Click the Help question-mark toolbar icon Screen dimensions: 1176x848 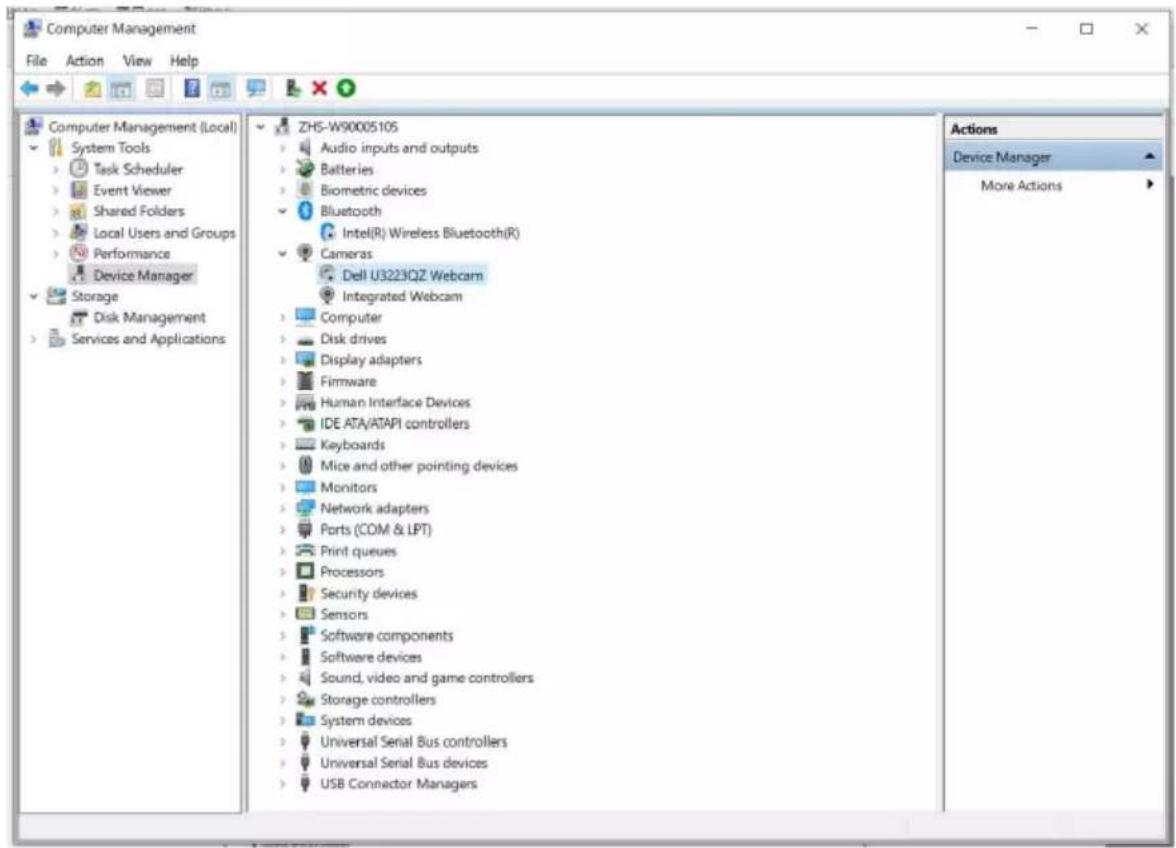[x=192, y=88]
